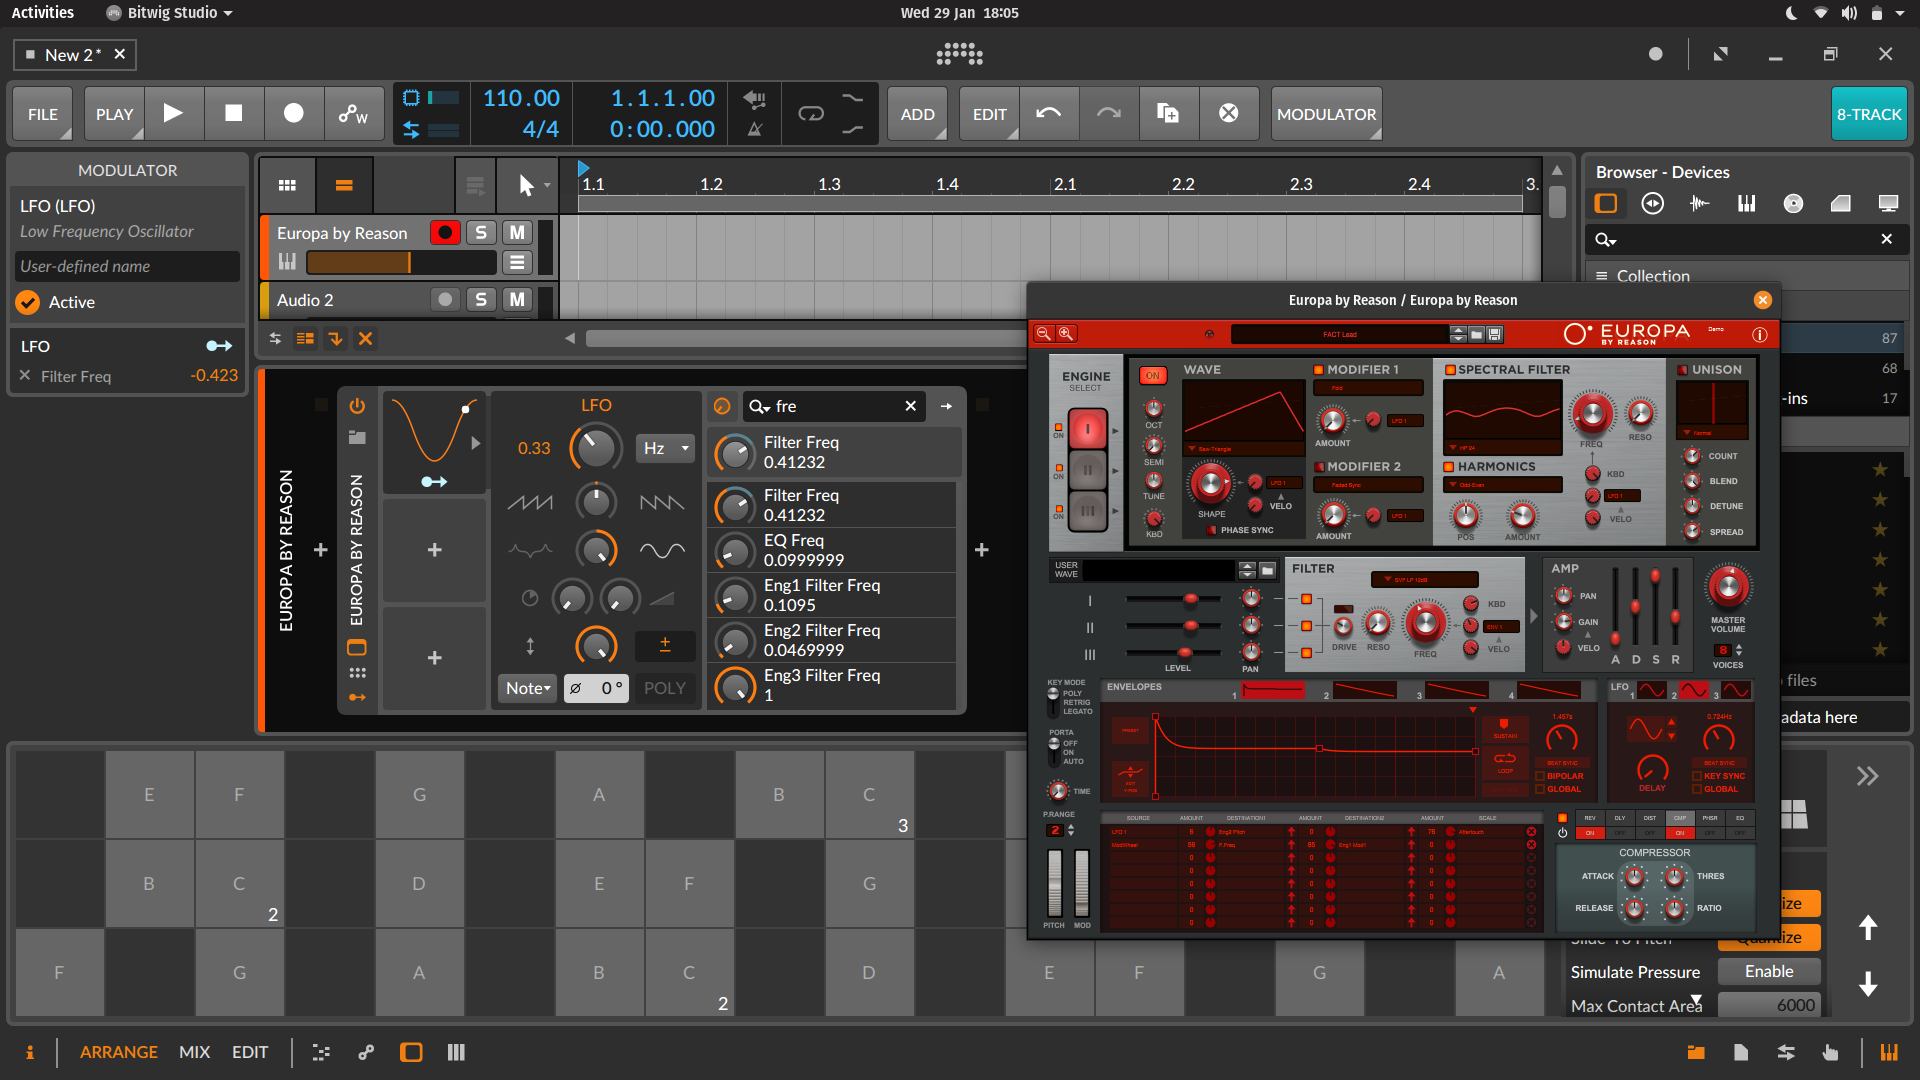Viewport: 1920px width, 1080px height.
Task: Toggle the bipolar plus-minus button in LFO
Action: coord(665,645)
